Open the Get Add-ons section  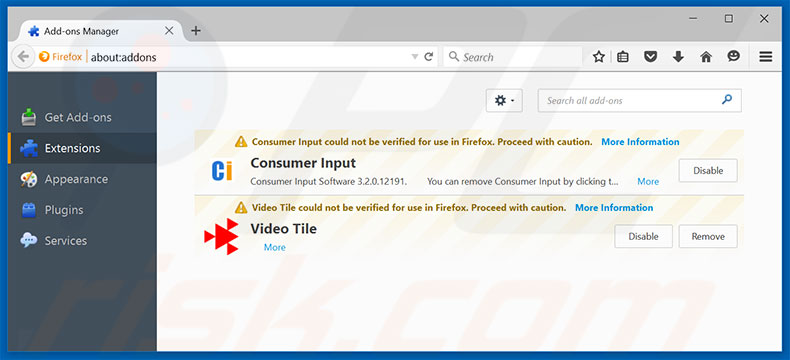(x=82, y=117)
